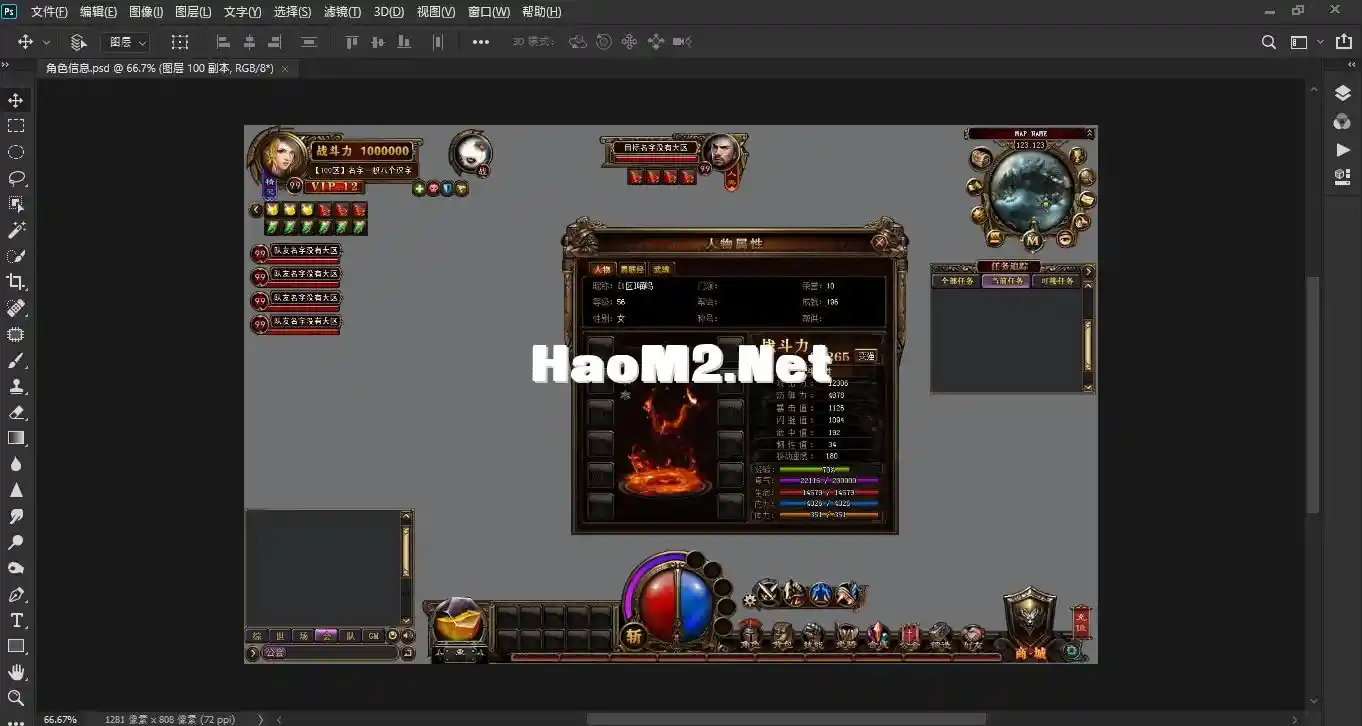1362x726 pixels.
Task: Select the Smudge finger tool
Action: click(16, 516)
